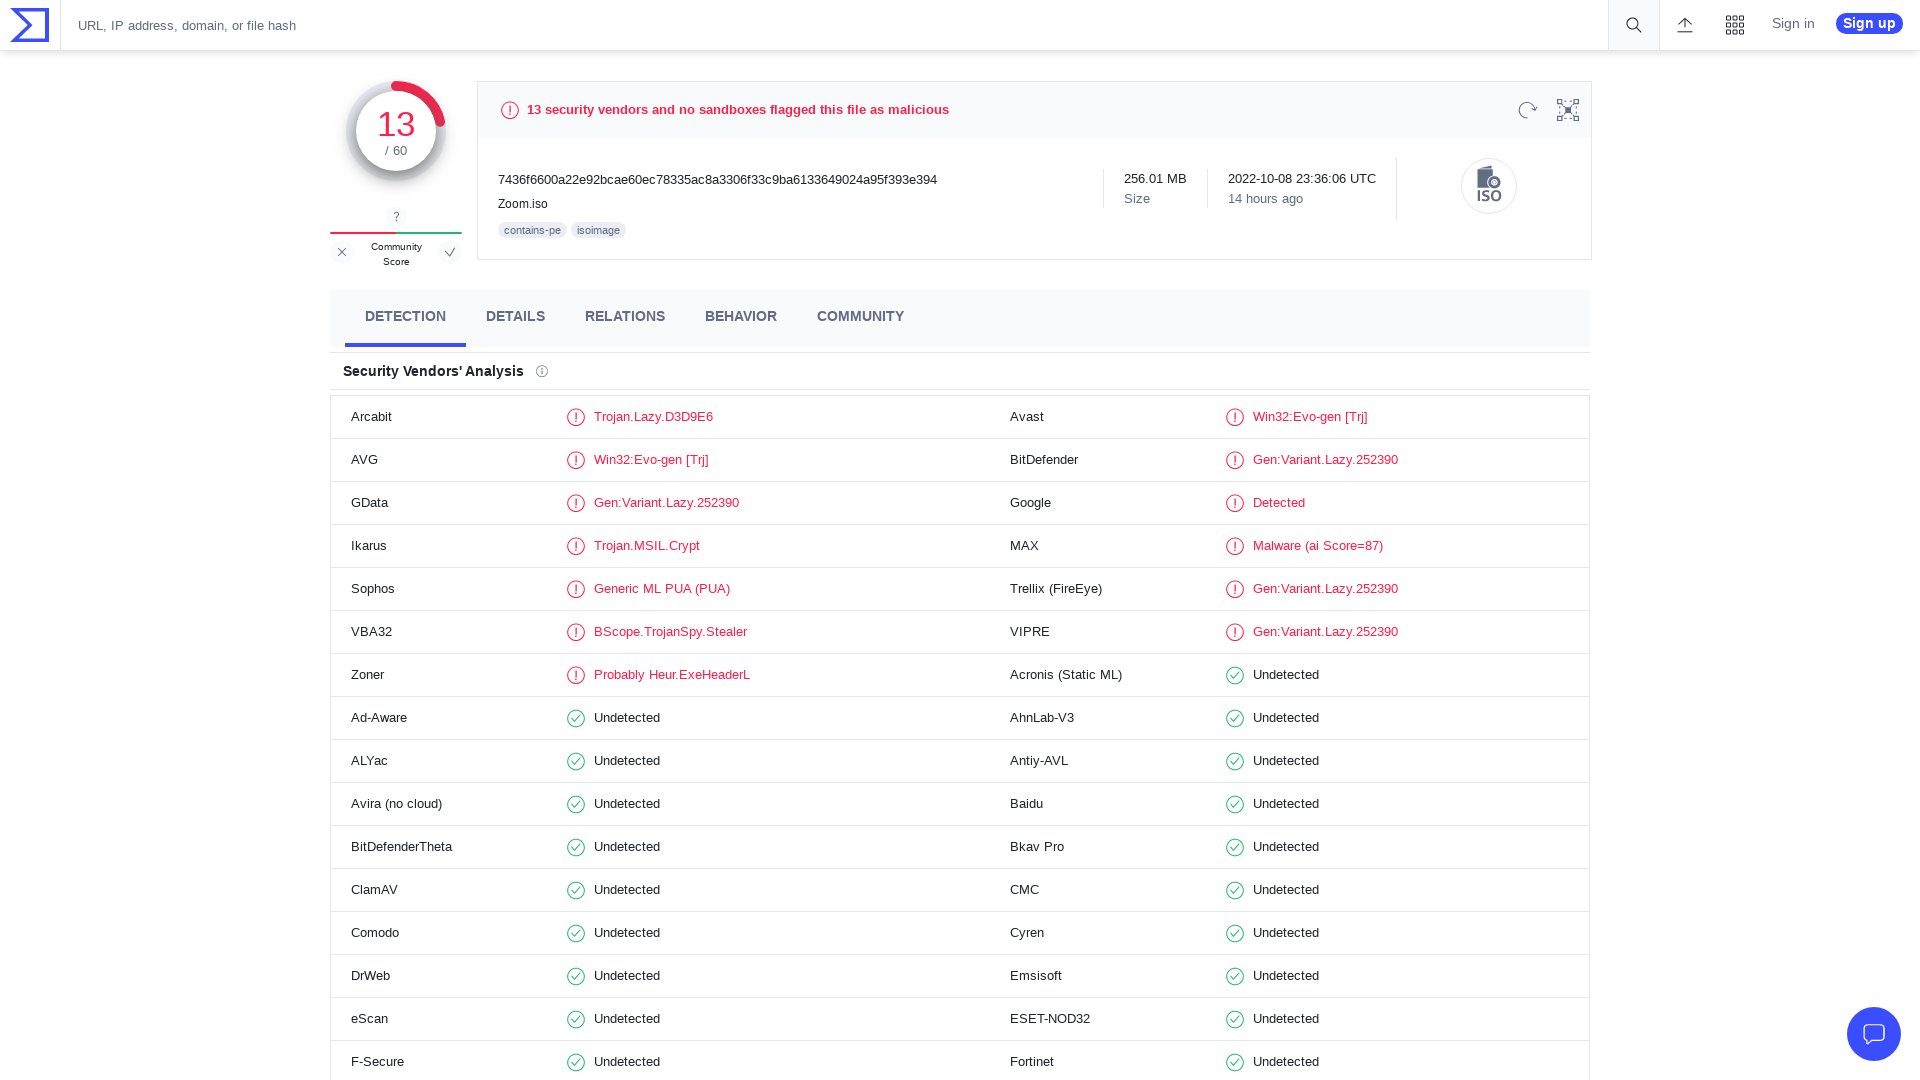
Task: Reanalyze the file using the circular arrow icon
Action: click(1527, 110)
